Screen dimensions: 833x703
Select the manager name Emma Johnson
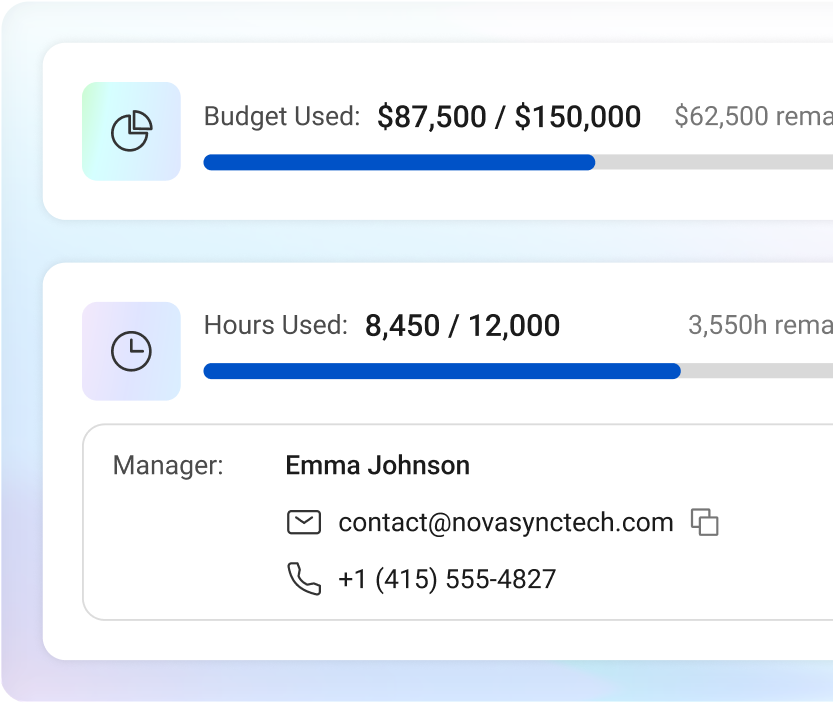coord(378,465)
